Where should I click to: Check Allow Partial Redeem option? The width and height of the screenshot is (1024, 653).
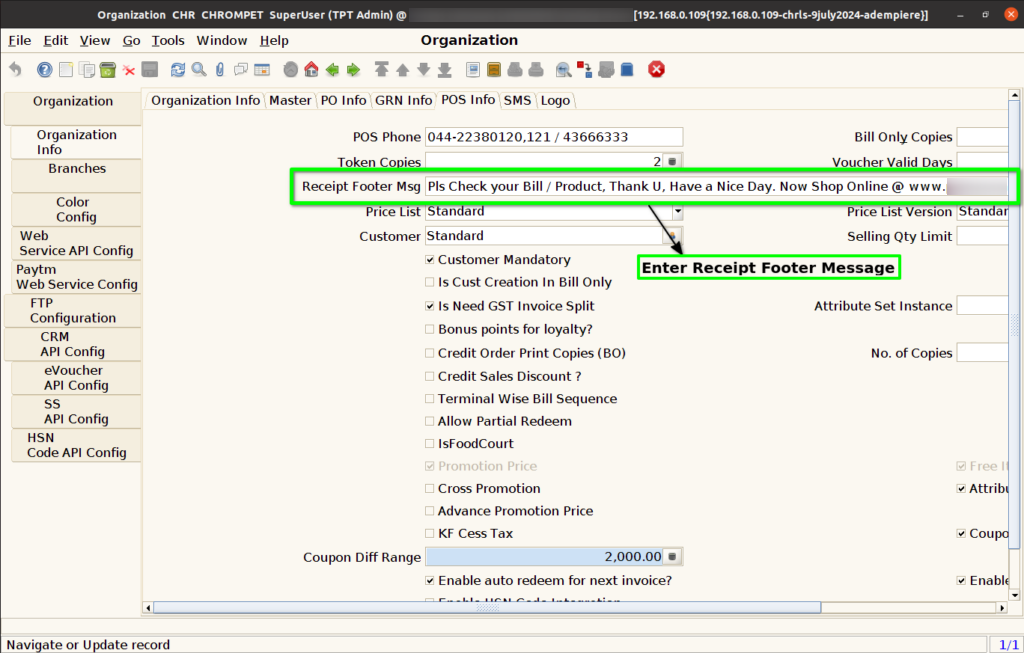[x=430, y=421]
